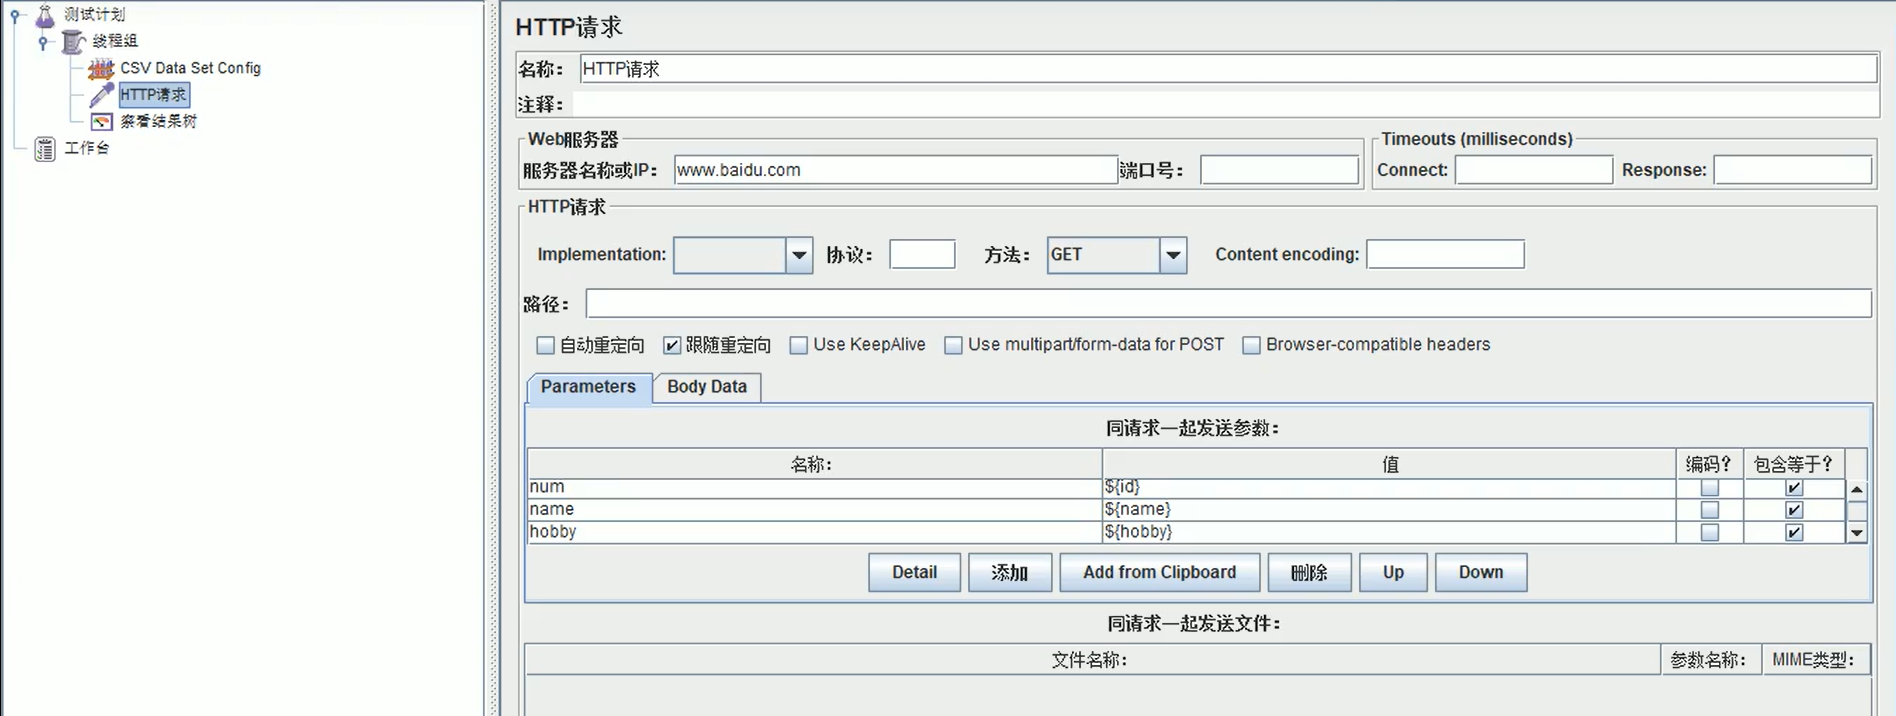This screenshot has height=716, width=1896.
Task: Click the View Results Tree icon
Action: tap(101, 121)
